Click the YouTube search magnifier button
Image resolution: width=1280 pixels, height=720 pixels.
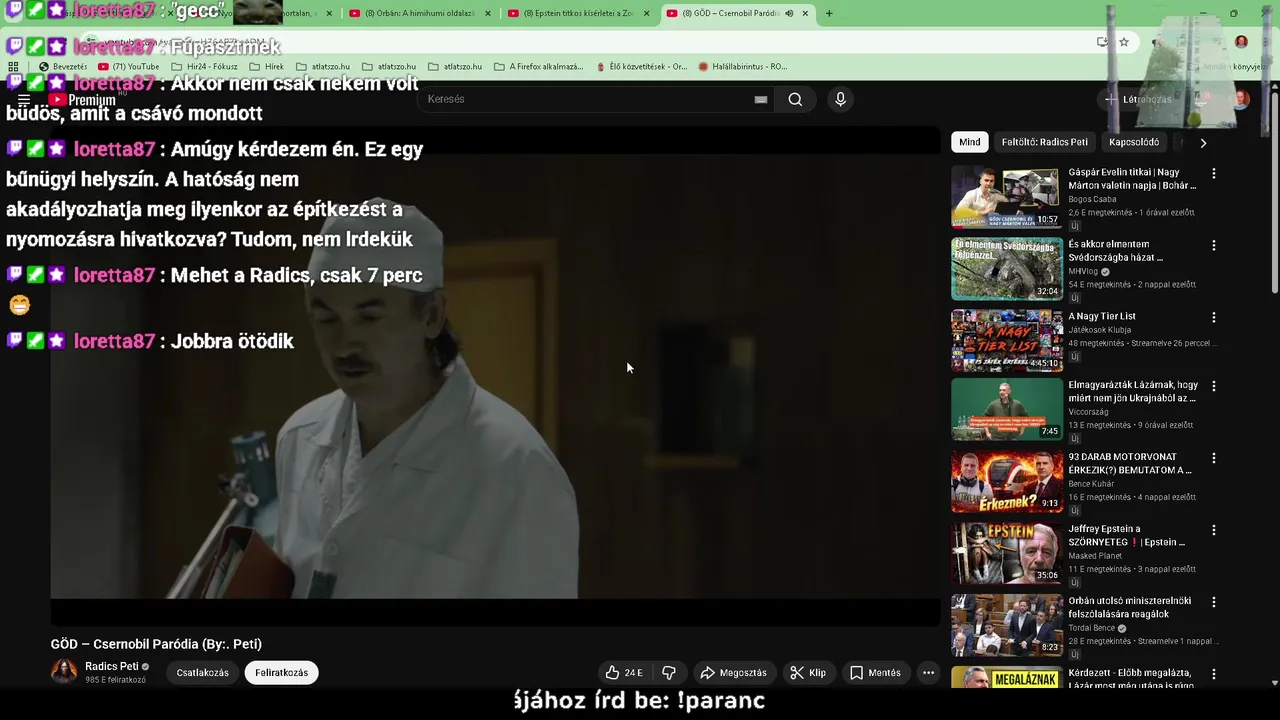point(795,99)
